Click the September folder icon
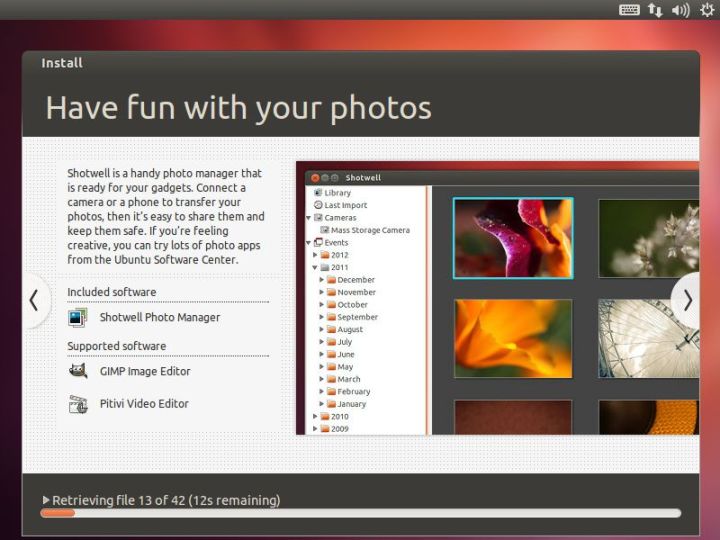Image resolution: width=720 pixels, height=540 pixels. tap(331, 317)
